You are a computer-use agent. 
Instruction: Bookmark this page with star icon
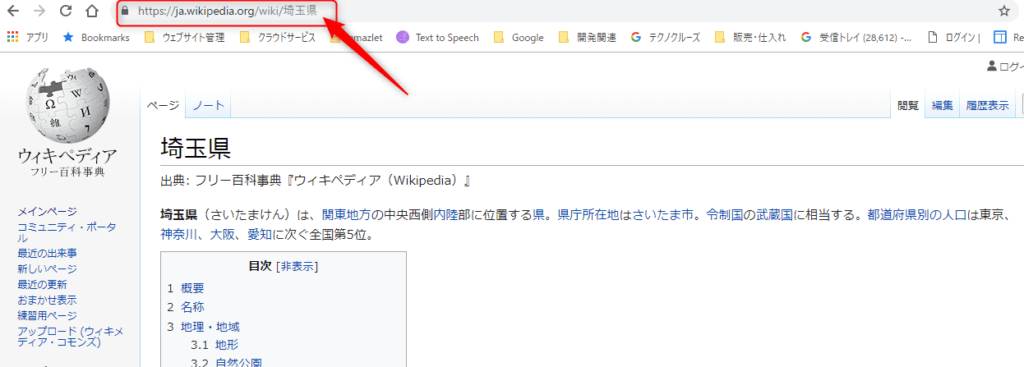click(1004, 10)
